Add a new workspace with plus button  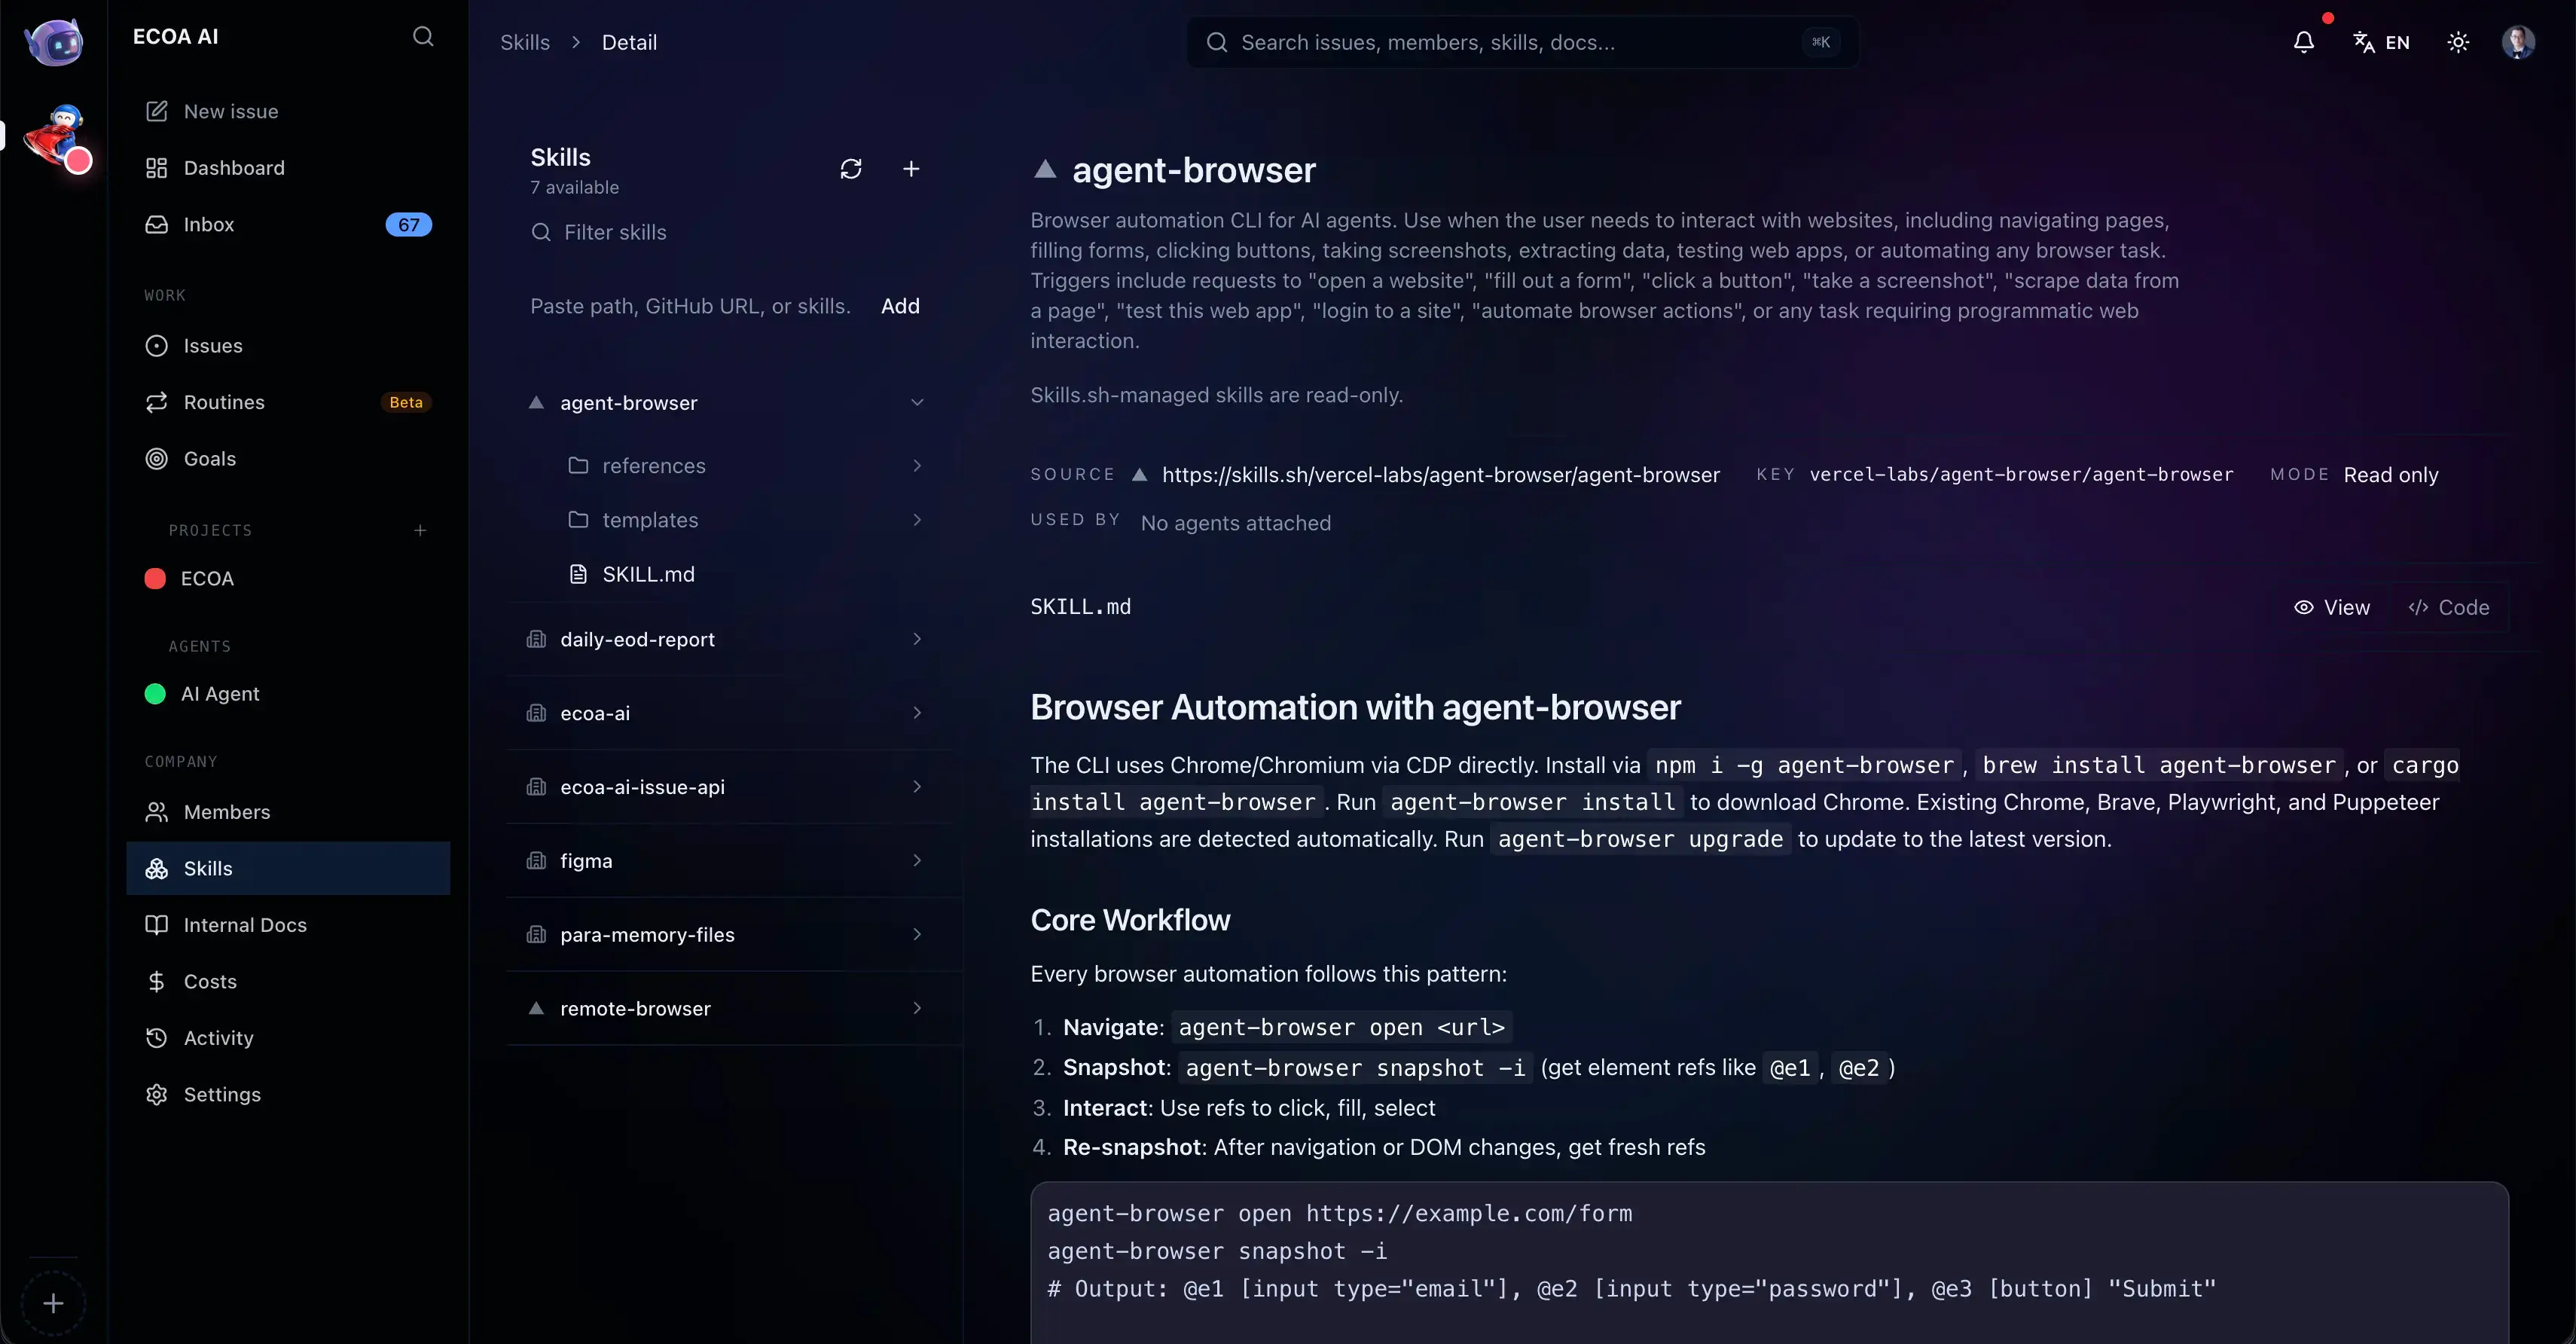(x=53, y=1303)
